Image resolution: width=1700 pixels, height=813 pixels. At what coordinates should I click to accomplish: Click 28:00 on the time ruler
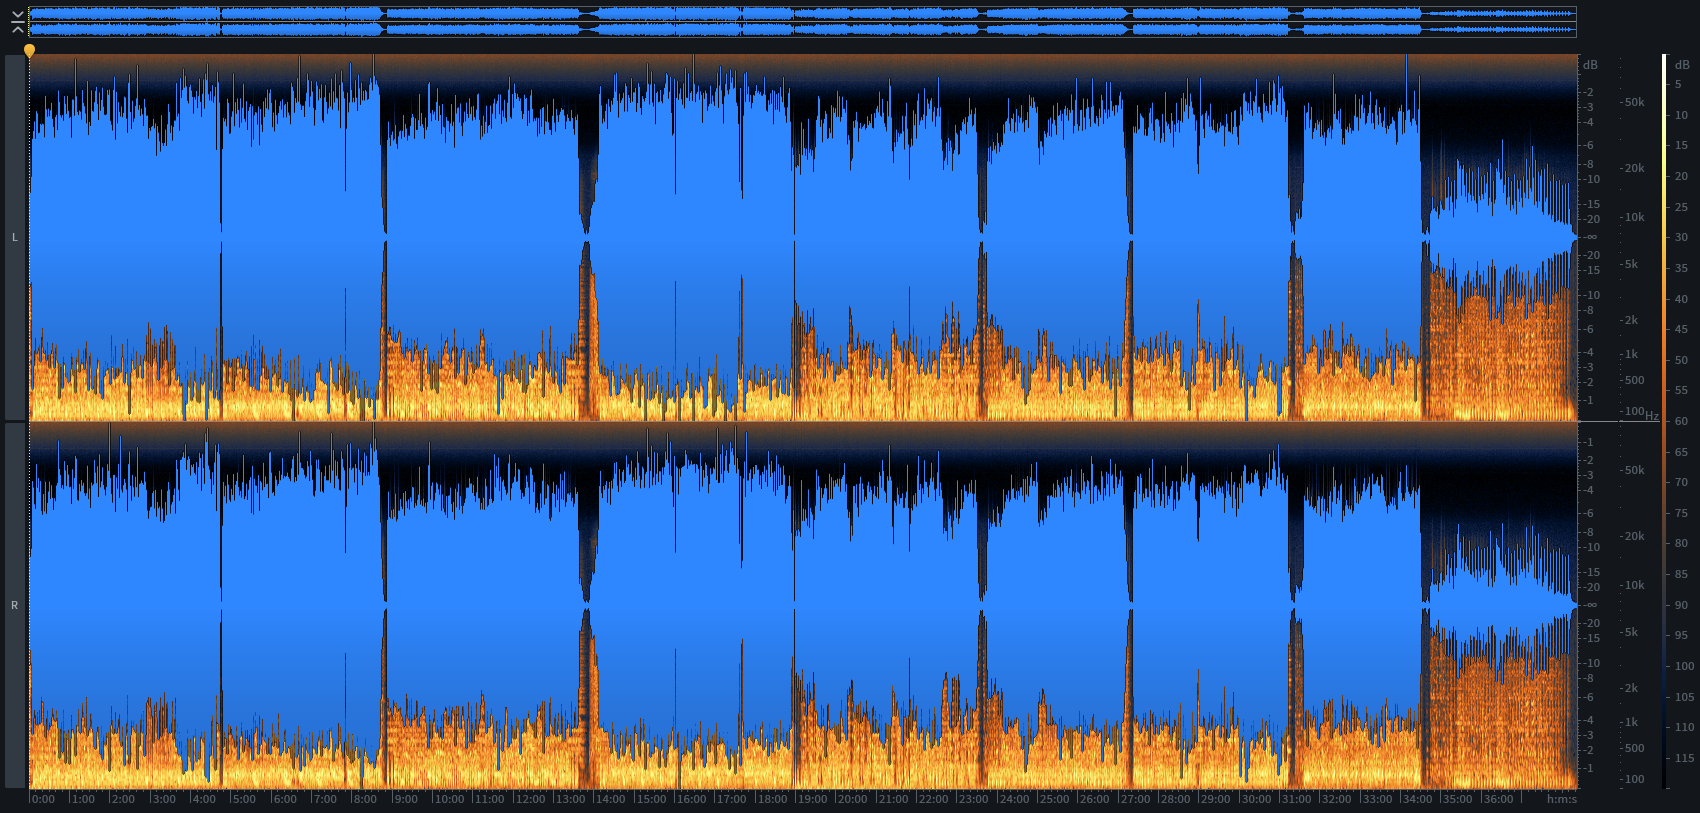[x=1175, y=799]
